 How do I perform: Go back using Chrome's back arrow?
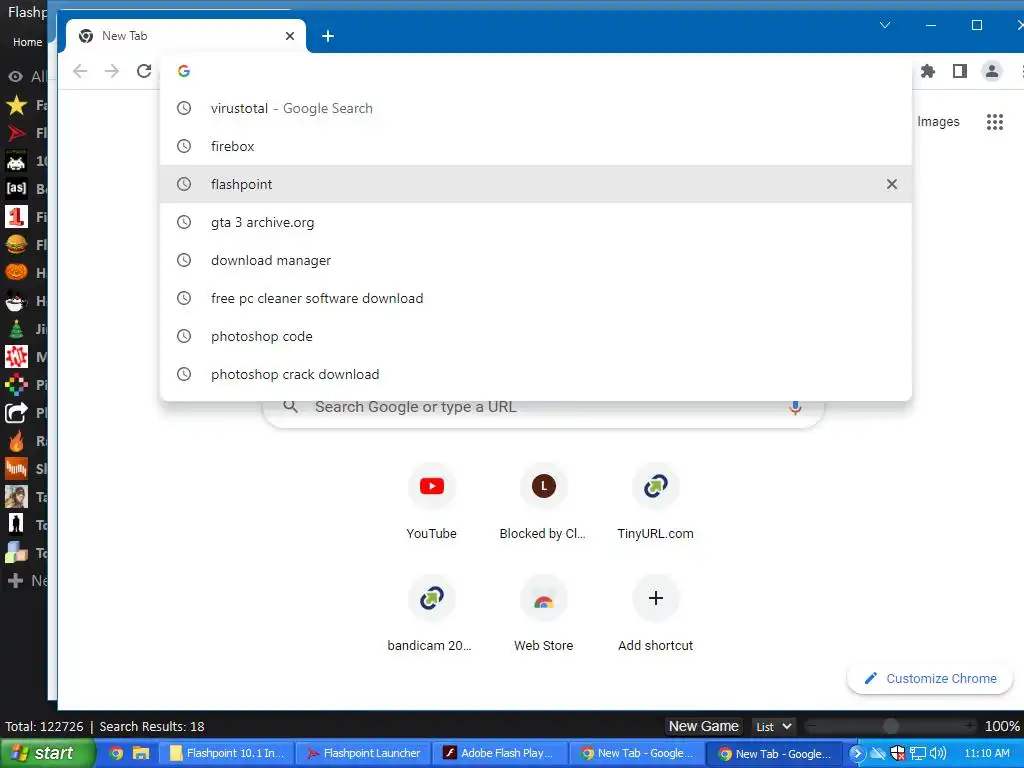pos(80,71)
